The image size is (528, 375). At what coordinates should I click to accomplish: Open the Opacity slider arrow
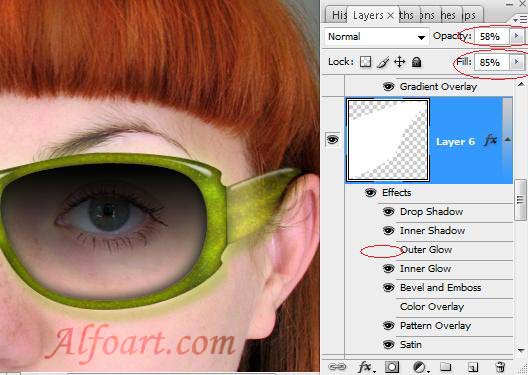tap(517, 36)
